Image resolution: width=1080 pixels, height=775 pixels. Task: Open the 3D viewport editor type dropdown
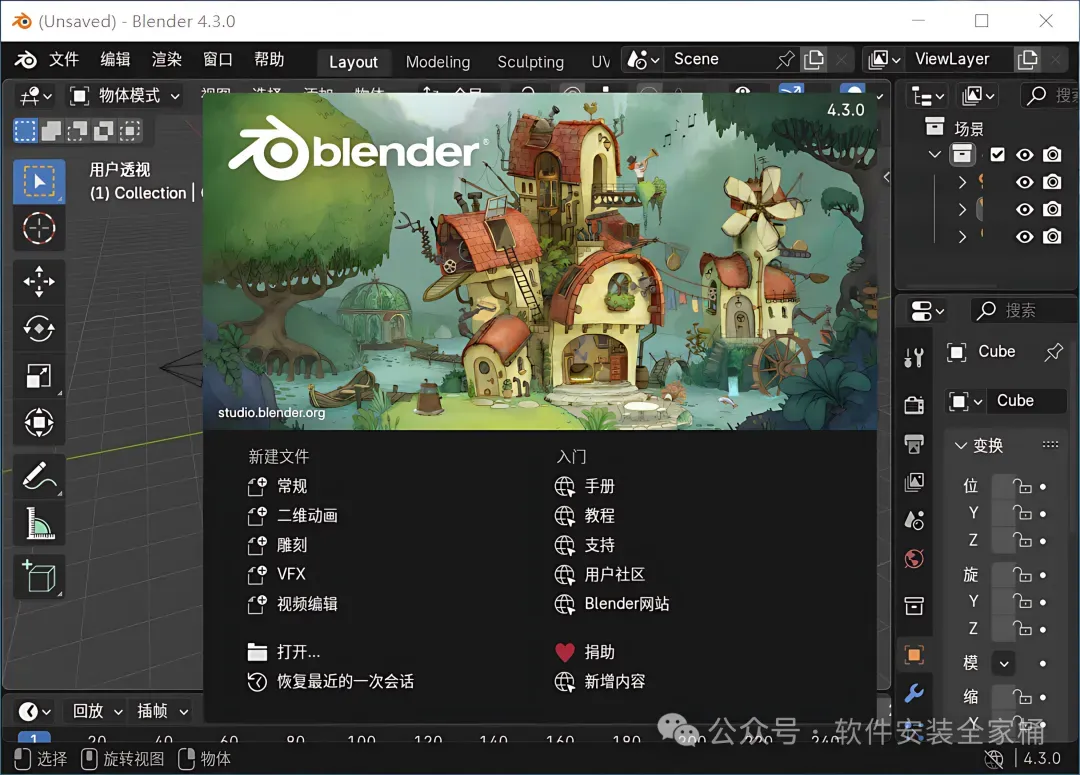[35, 96]
